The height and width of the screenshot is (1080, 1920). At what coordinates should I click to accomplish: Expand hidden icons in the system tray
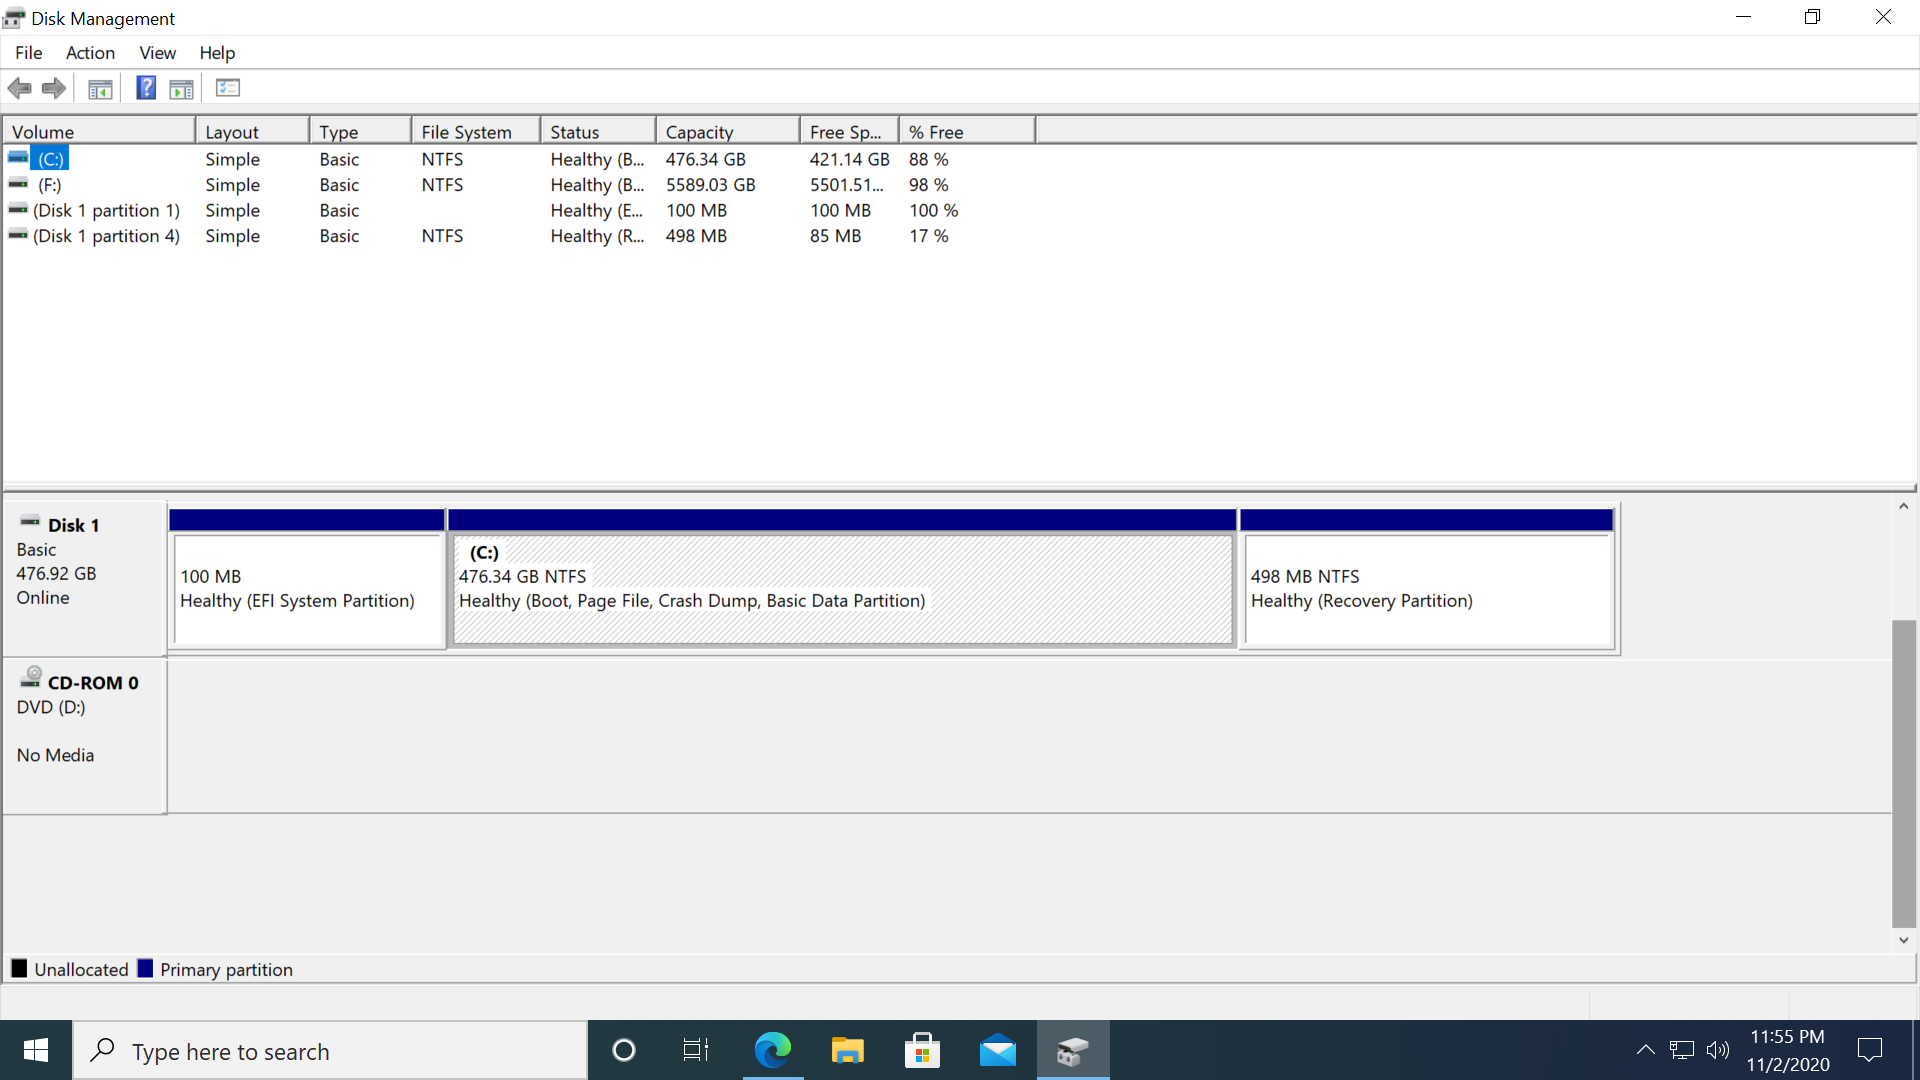pyautogui.click(x=1645, y=1050)
